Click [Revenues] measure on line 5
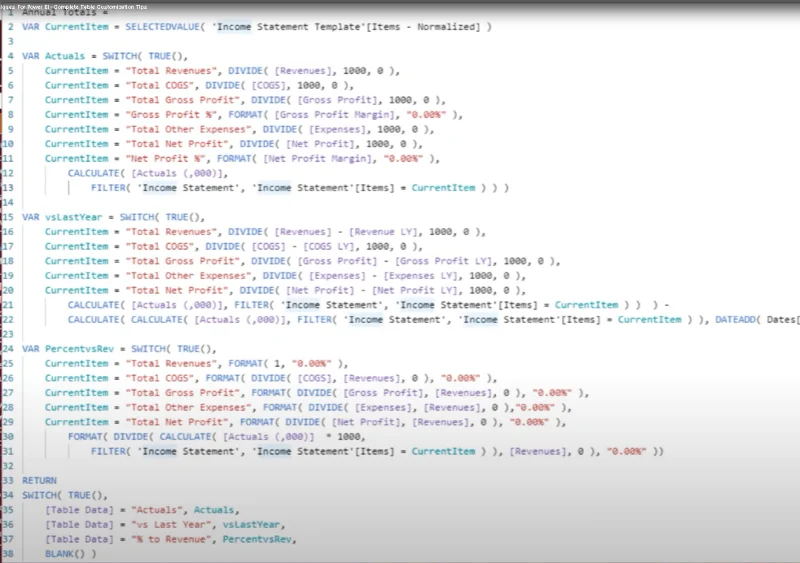Viewport: 800px width, 563px height. pyautogui.click(x=303, y=70)
